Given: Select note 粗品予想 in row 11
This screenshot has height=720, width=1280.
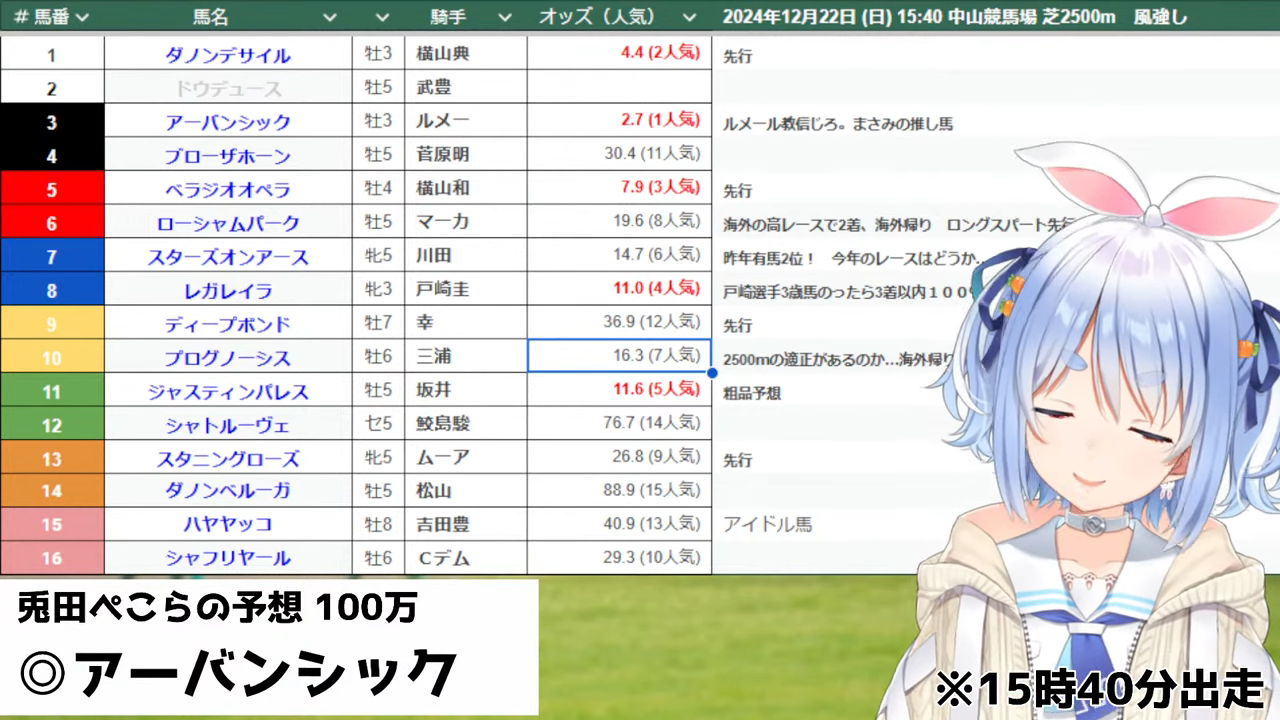Looking at the screenshot, I should click(752, 393).
